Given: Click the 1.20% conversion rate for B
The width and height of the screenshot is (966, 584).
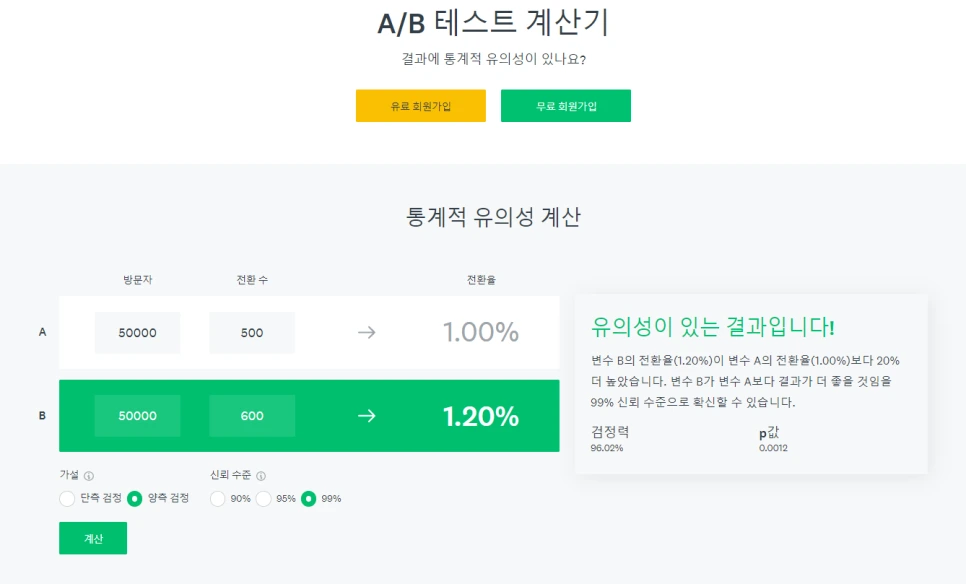Looking at the screenshot, I should pyautogui.click(x=480, y=416).
